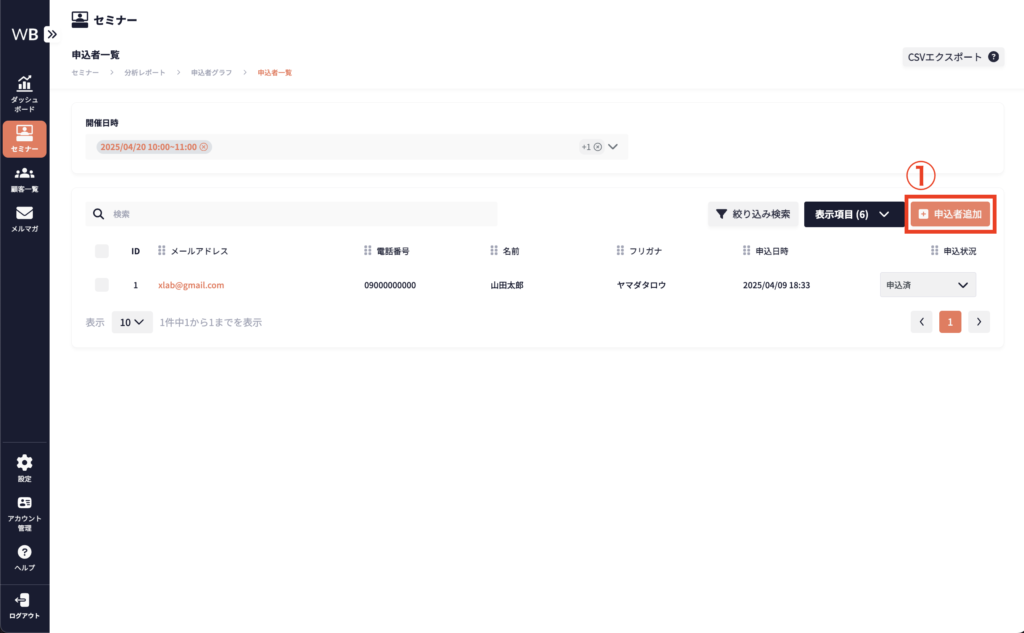Image resolution: width=1024 pixels, height=633 pixels.
Task: Check the row checkbox for ID 1
Action: pyautogui.click(x=101, y=285)
